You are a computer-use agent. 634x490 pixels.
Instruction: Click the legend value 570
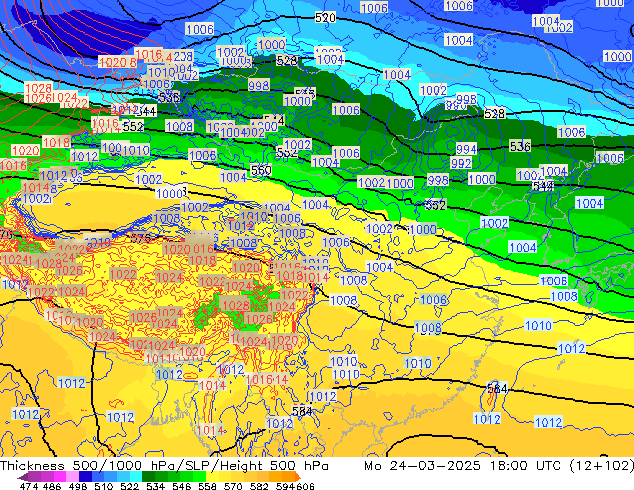233,486
